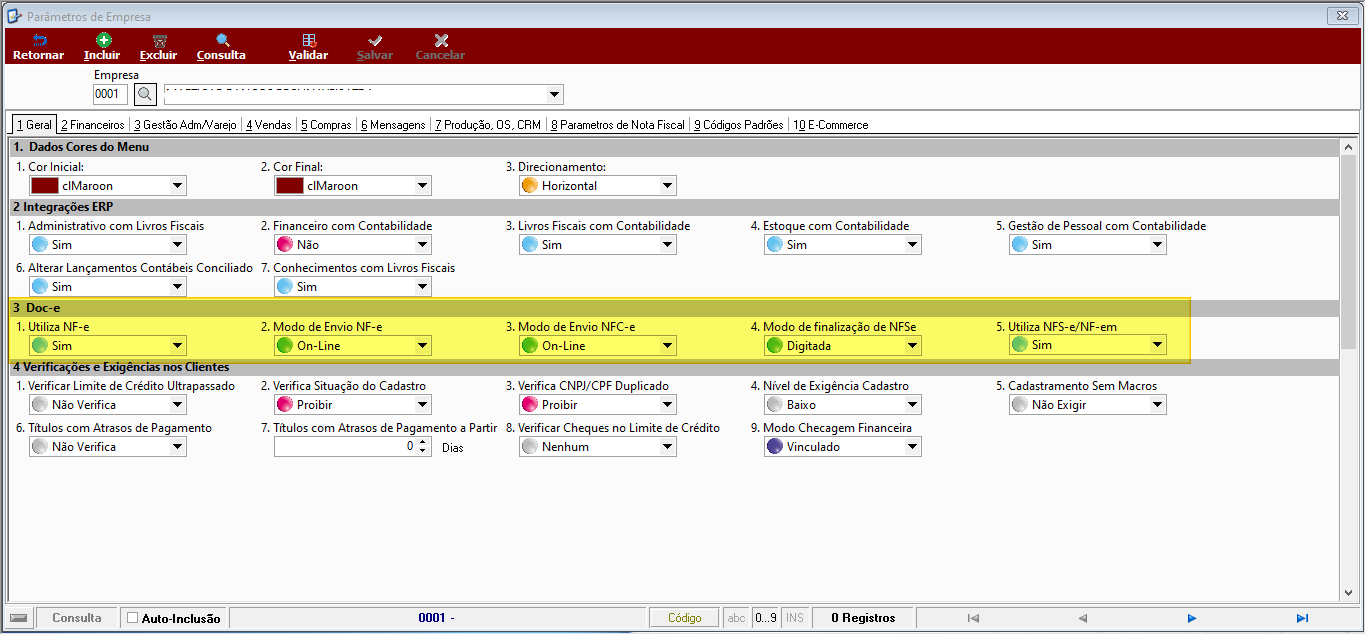Open the Modo de Envio NFC-e dropdown
1366x635 pixels.
click(x=667, y=345)
